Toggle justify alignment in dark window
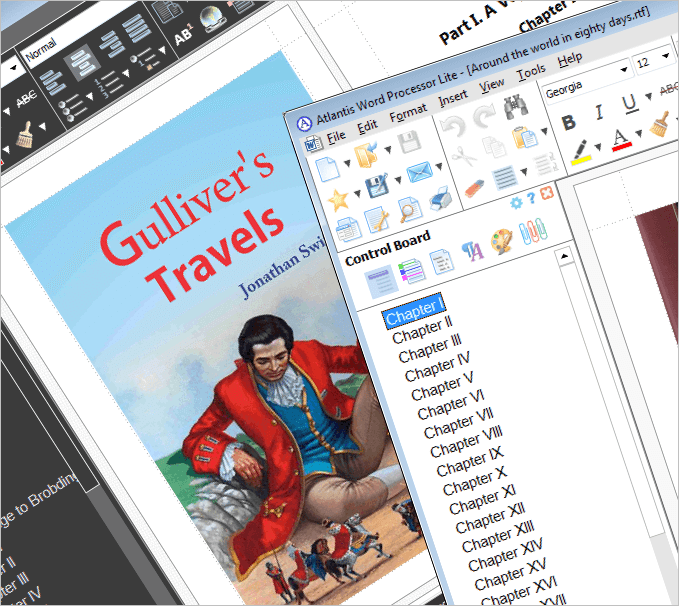The image size is (679, 606). point(137,29)
